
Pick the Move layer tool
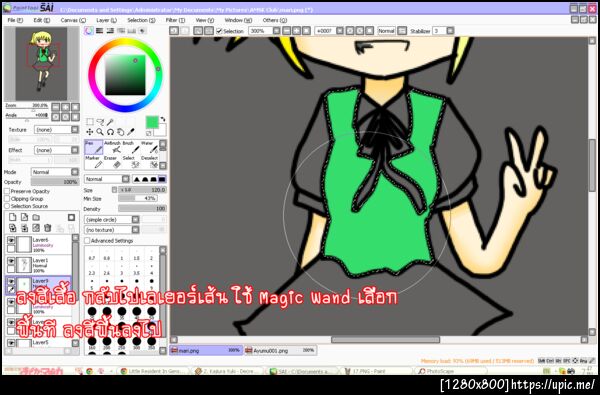tap(90, 132)
